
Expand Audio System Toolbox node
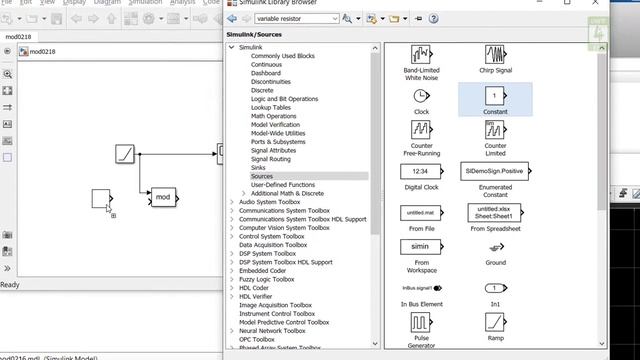(x=232, y=202)
